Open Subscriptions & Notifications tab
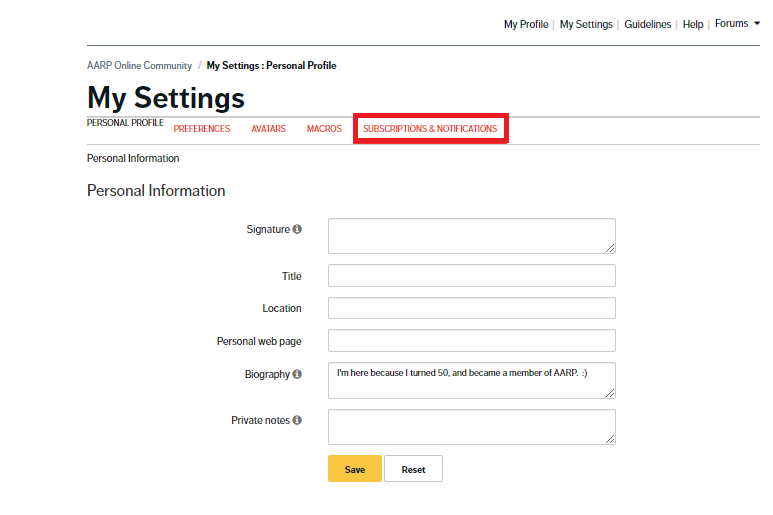 [430, 129]
